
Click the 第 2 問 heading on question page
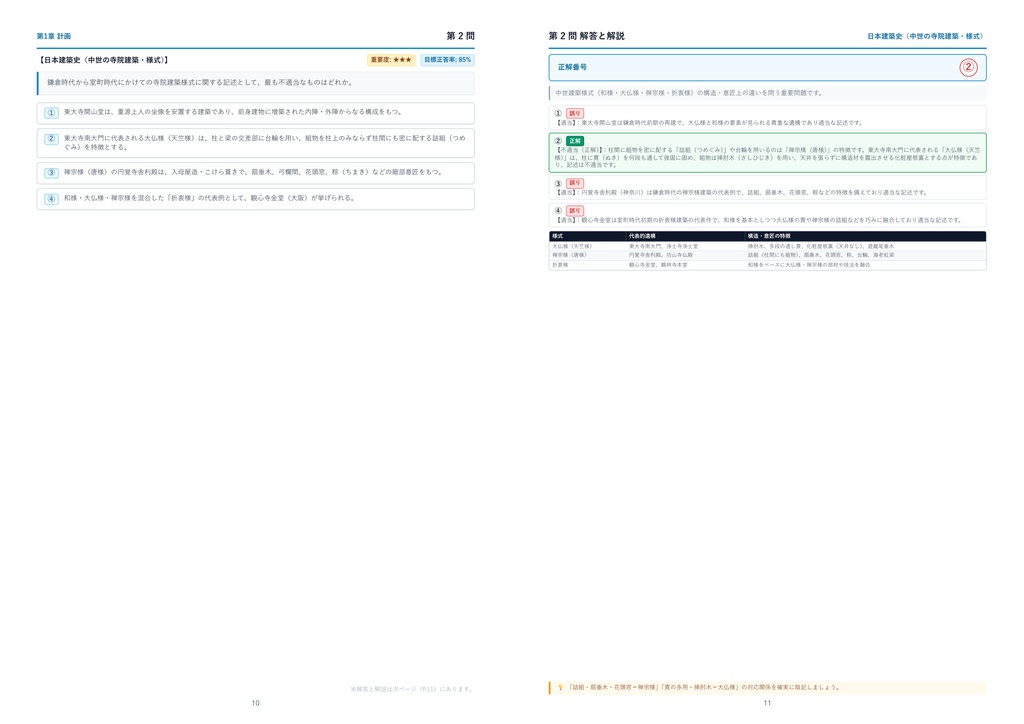pyautogui.click(x=460, y=36)
